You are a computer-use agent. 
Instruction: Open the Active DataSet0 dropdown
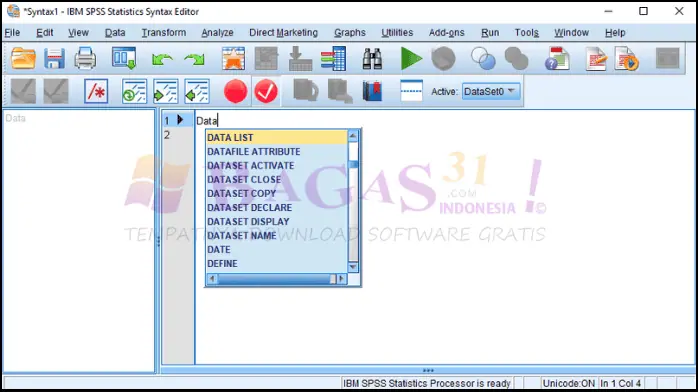[491, 91]
